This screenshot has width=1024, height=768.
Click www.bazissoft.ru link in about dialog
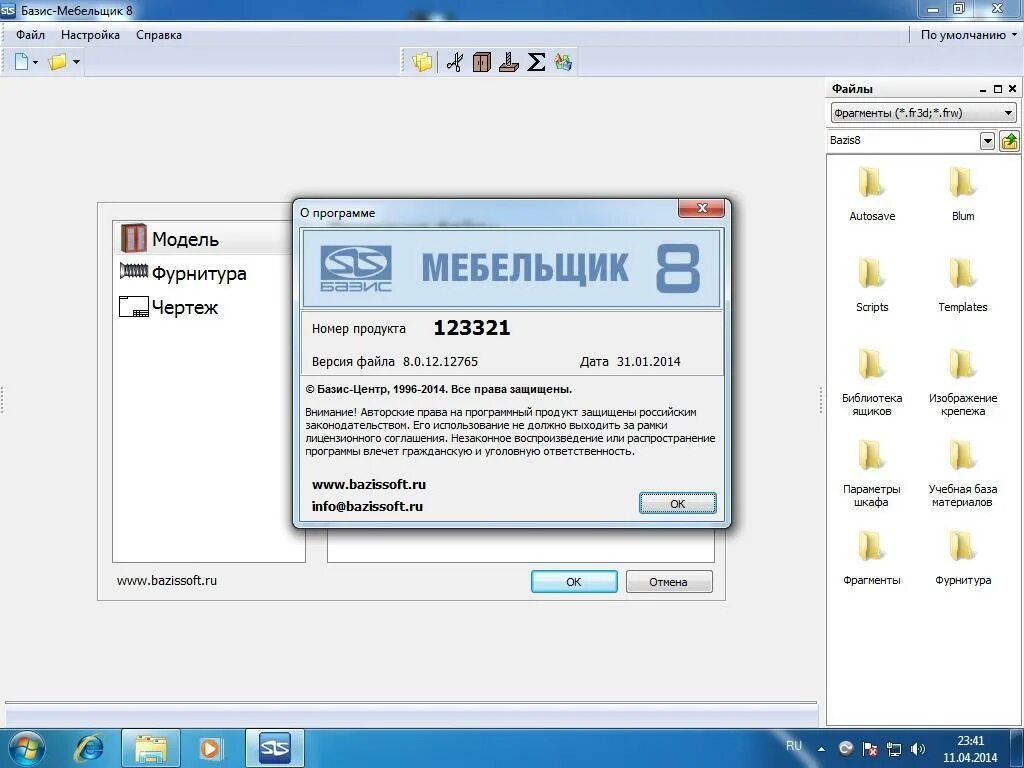pos(369,485)
